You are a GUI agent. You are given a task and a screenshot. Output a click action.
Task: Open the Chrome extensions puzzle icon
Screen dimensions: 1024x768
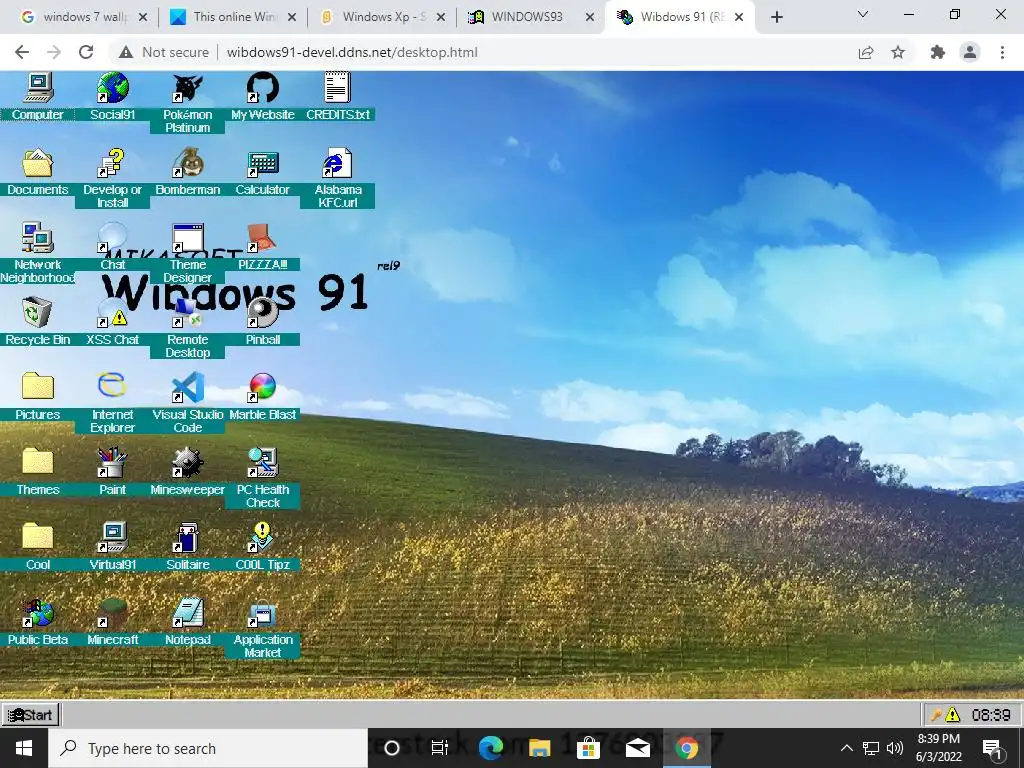coord(938,52)
